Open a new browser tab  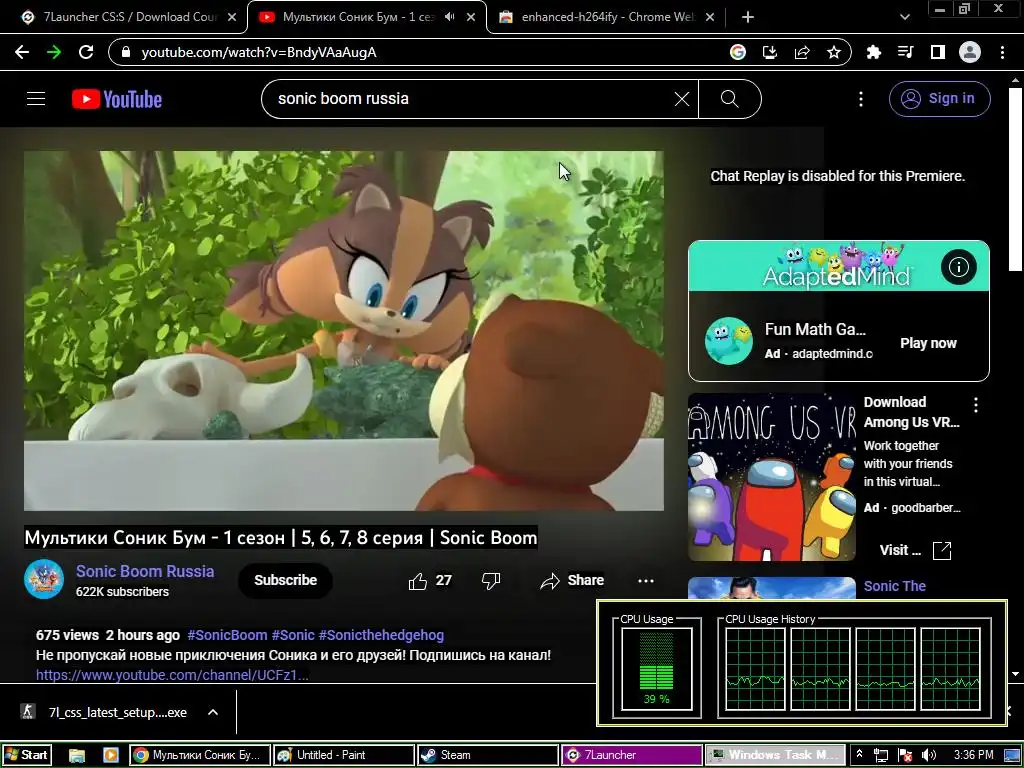click(748, 17)
